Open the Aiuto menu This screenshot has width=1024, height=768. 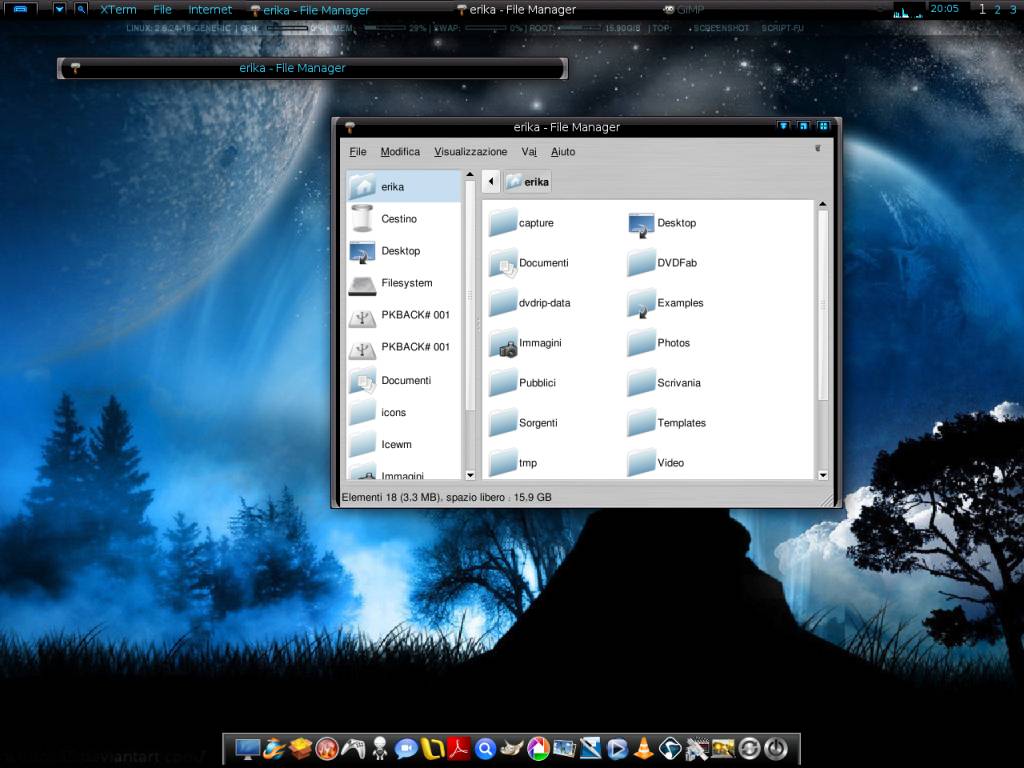[x=563, y=152]
